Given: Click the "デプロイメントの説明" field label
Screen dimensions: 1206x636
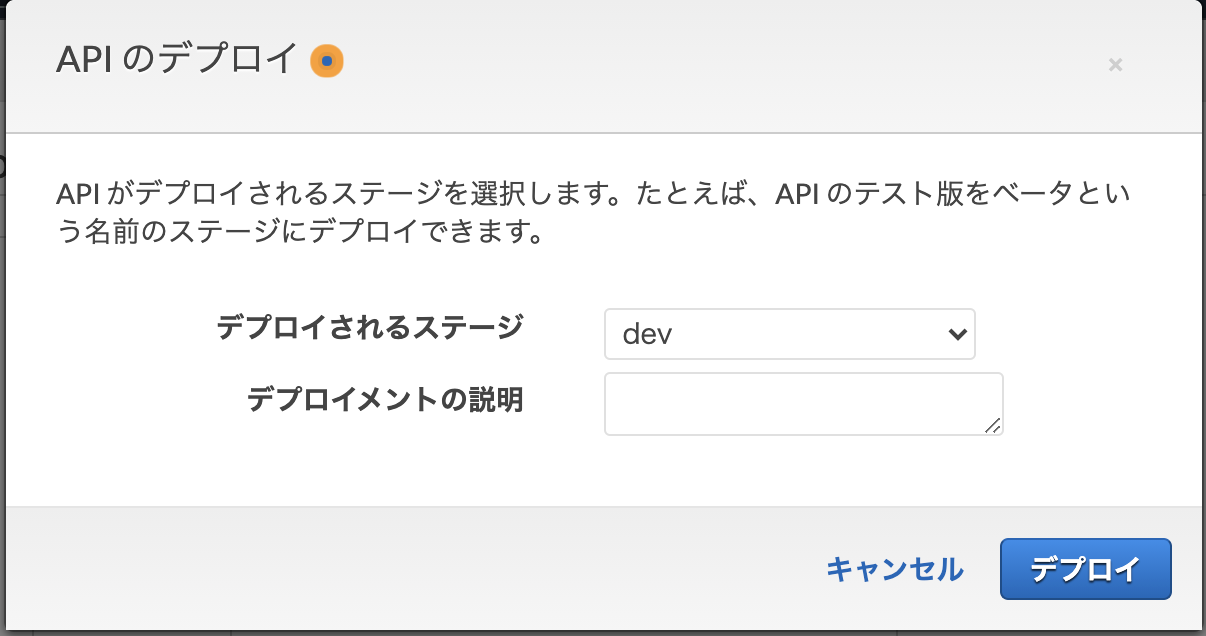Looking at the screenshot, I should click(384, 400).
